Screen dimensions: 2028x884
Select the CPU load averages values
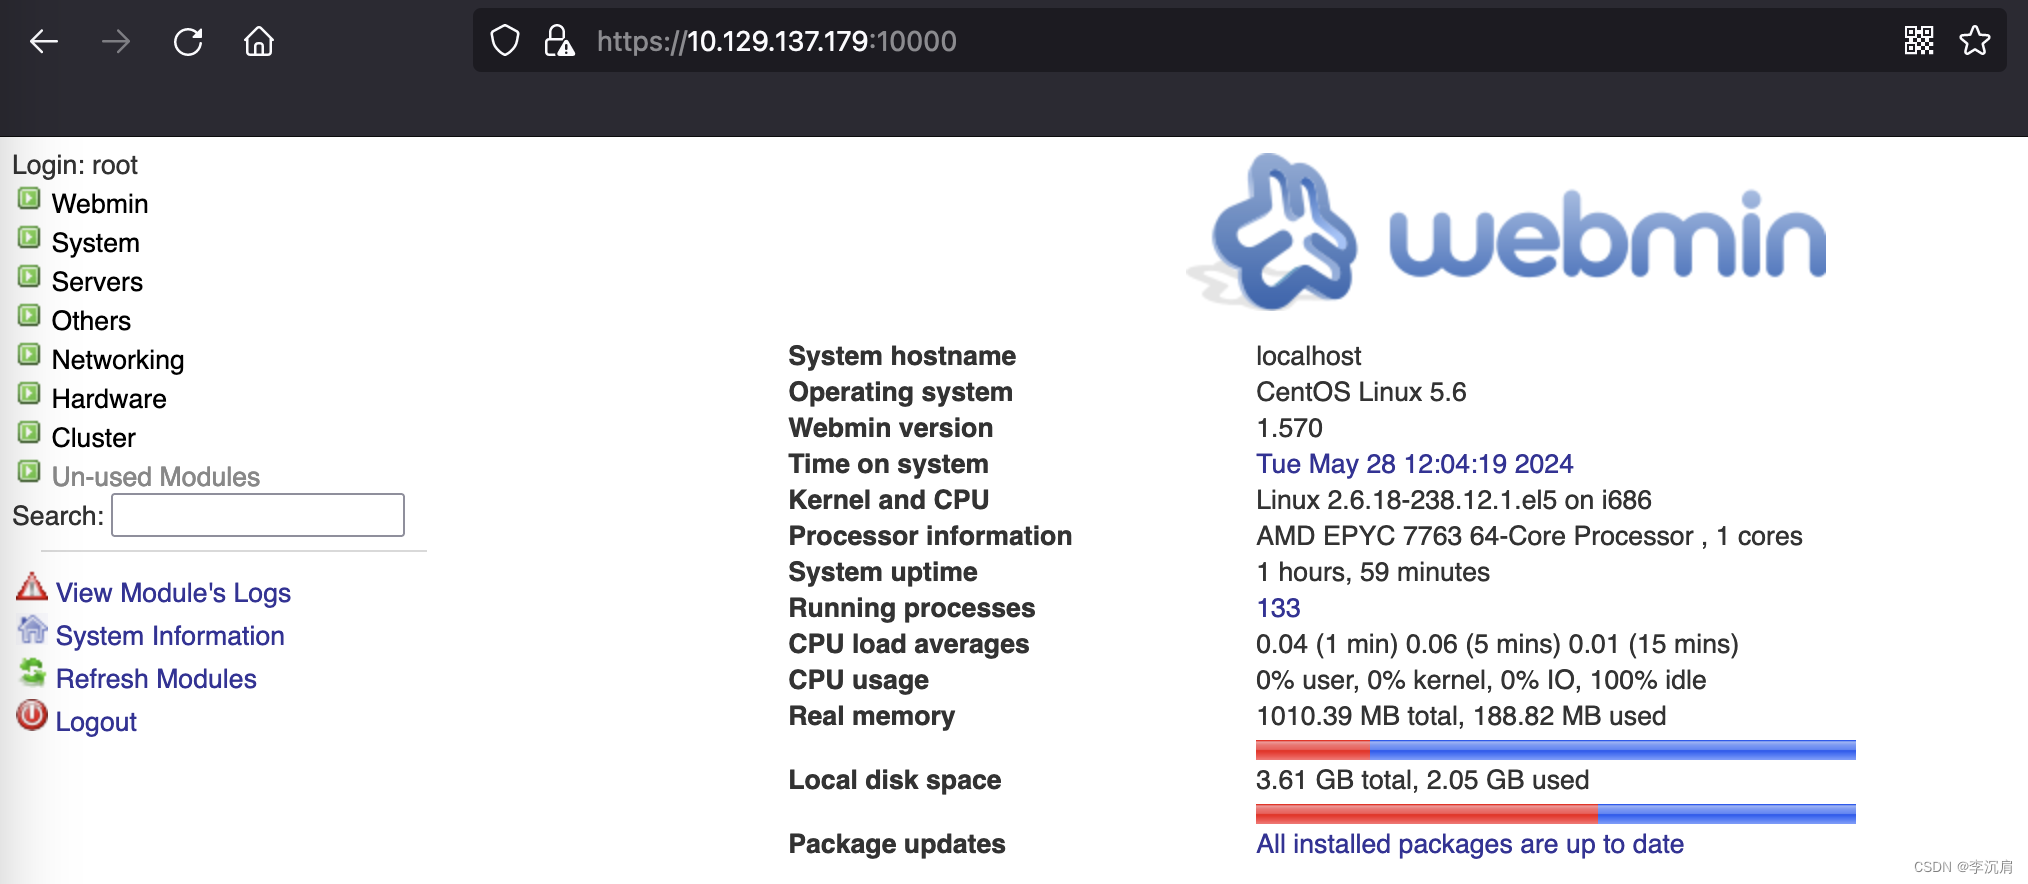(1497, 644)
